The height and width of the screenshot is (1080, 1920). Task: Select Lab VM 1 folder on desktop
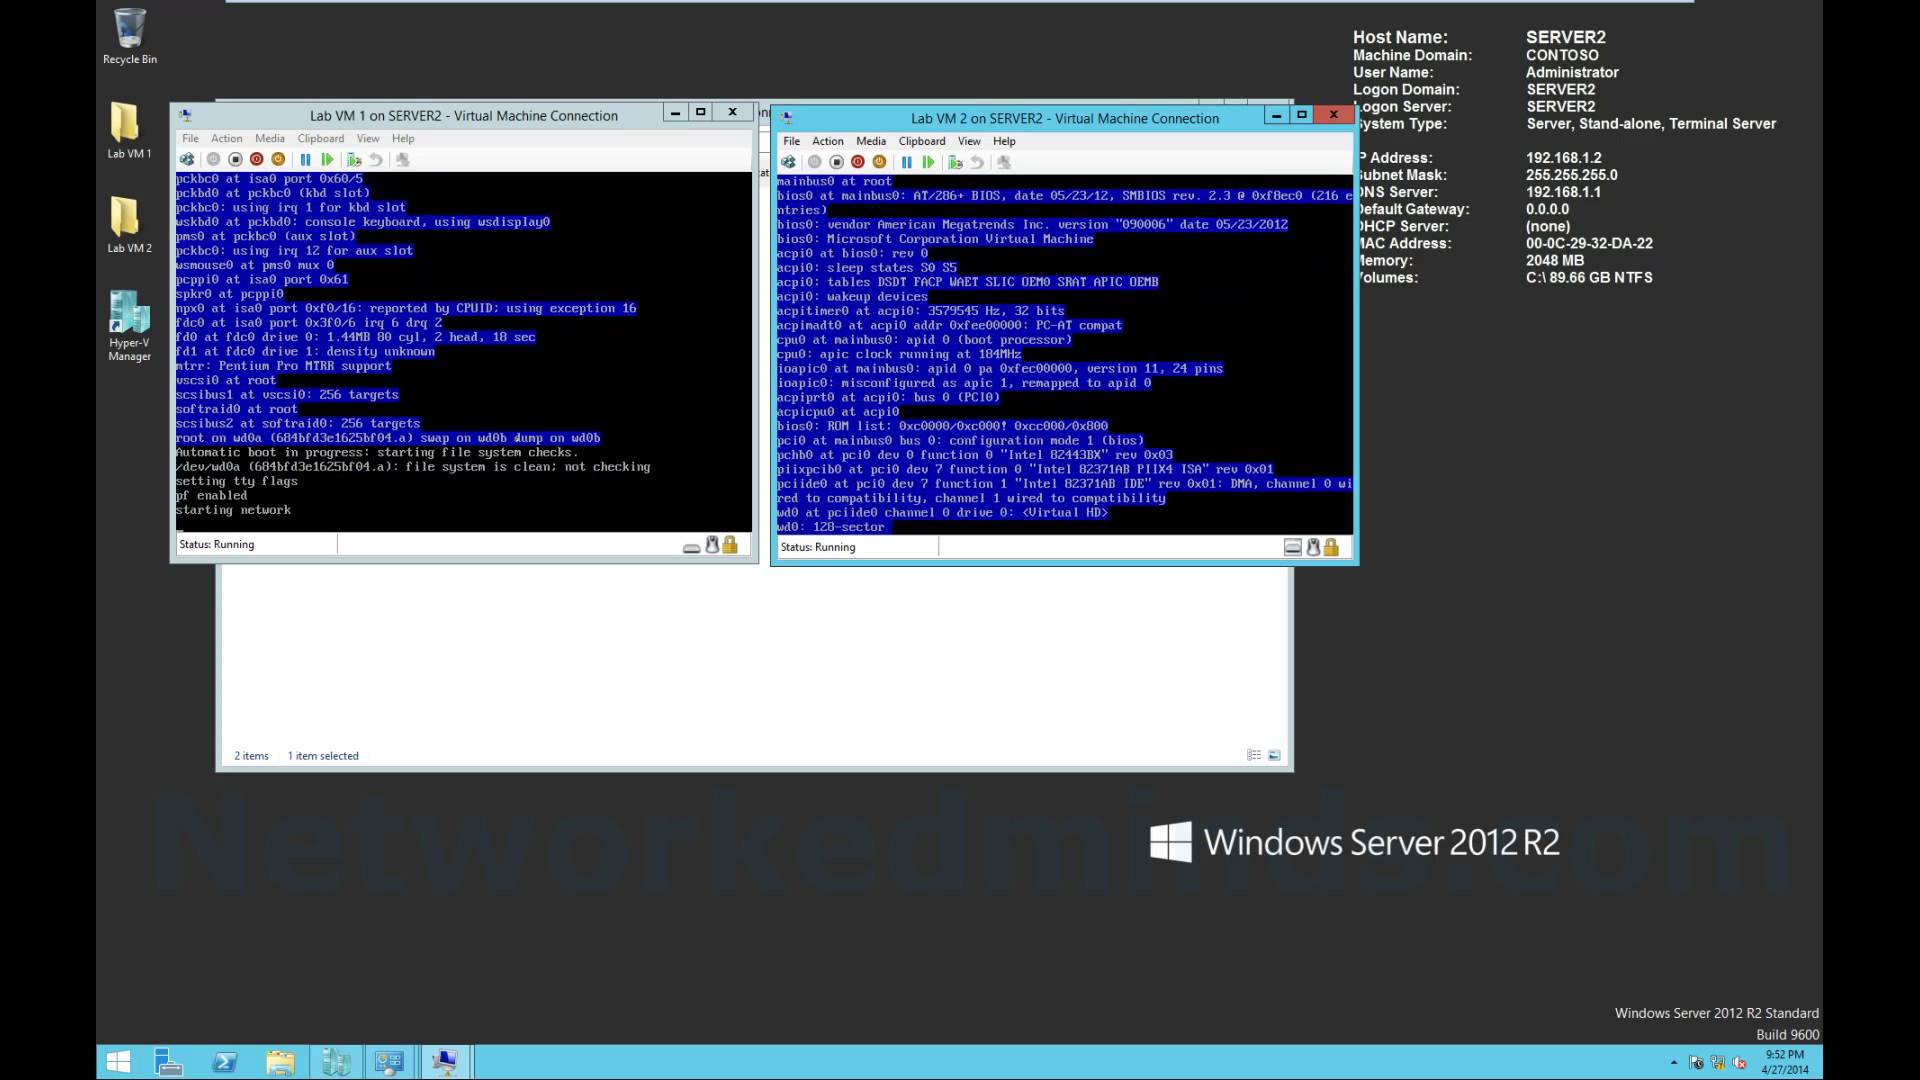click(x=130, y=130)
